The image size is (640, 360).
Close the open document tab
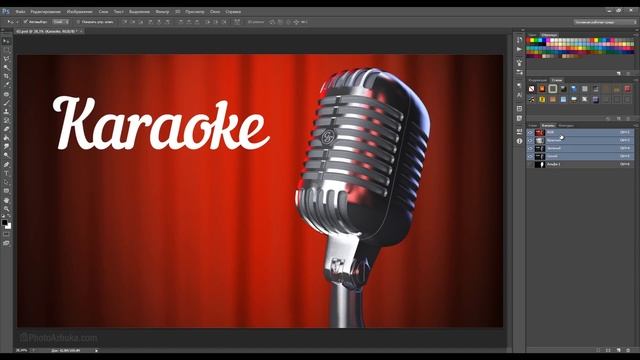(x=81, y=31)
